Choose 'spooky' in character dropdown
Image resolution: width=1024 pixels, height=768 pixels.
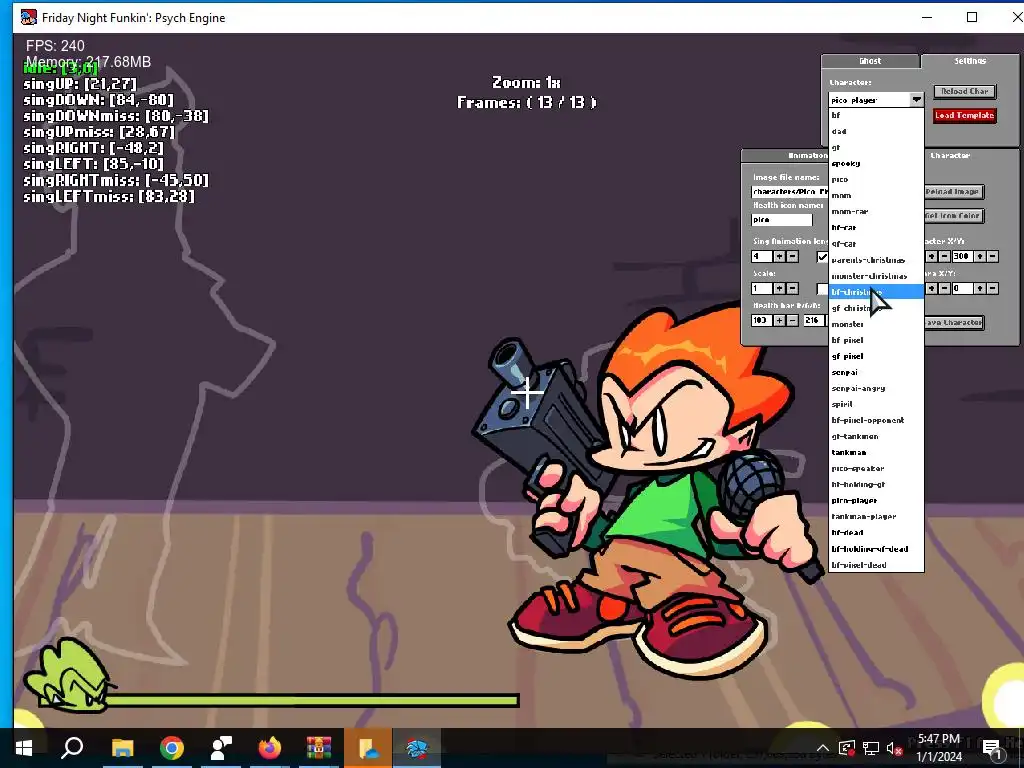[x=876, y=163]
